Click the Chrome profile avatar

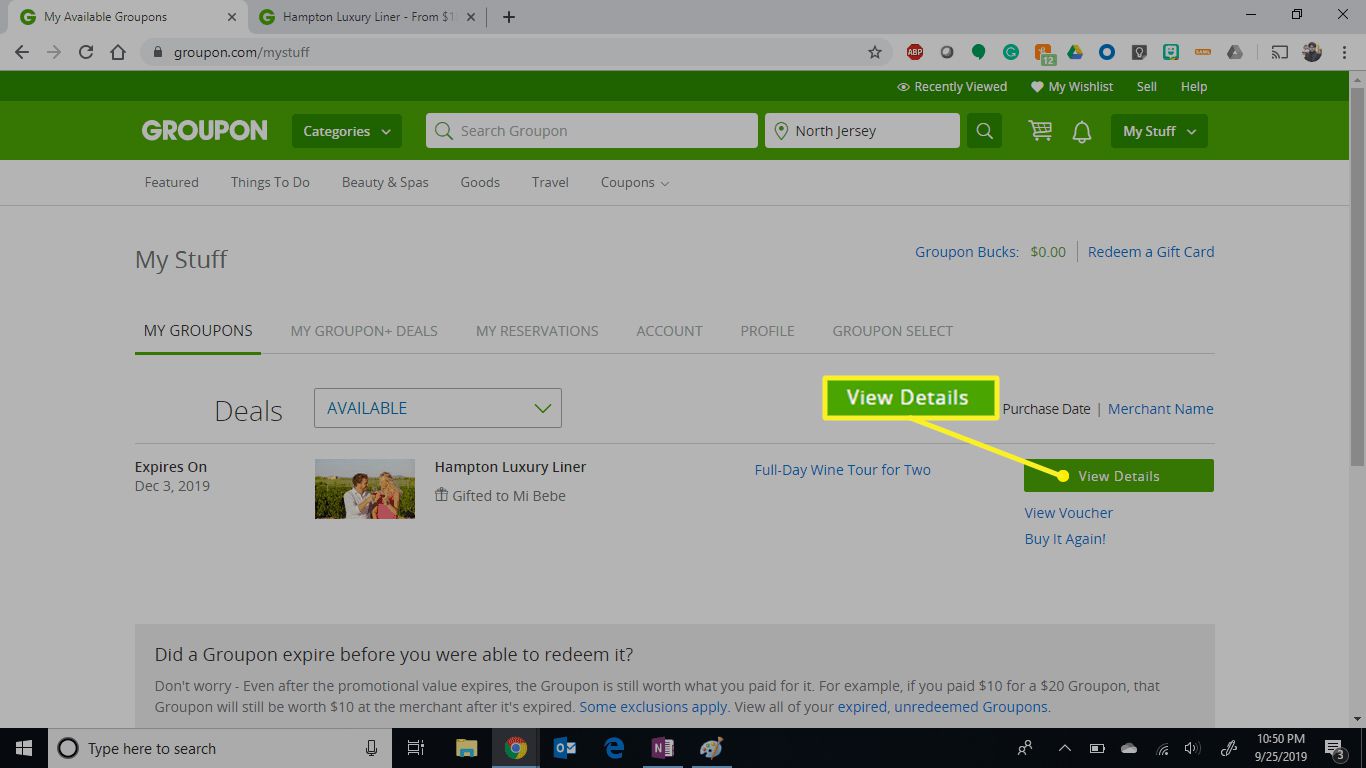coord(1312,52)
